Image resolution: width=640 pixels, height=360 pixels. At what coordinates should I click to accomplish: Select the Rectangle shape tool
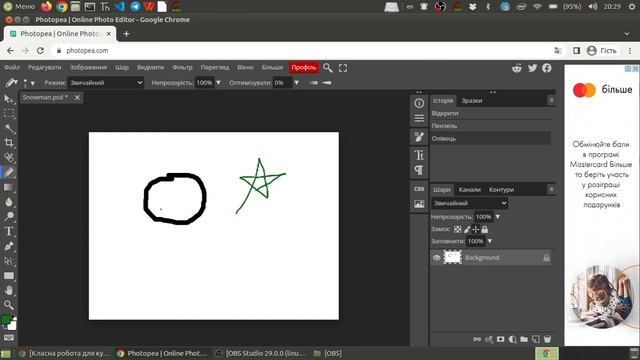9,276
